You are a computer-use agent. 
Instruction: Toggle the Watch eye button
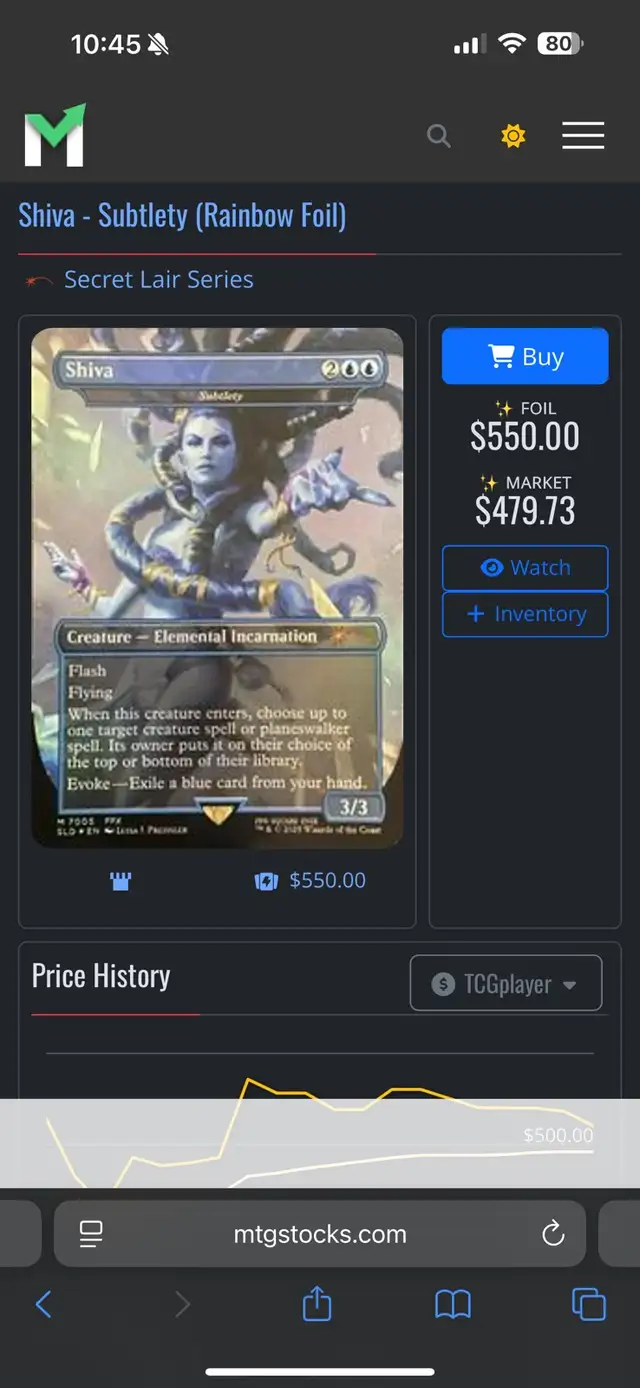(x=525, y=568)
